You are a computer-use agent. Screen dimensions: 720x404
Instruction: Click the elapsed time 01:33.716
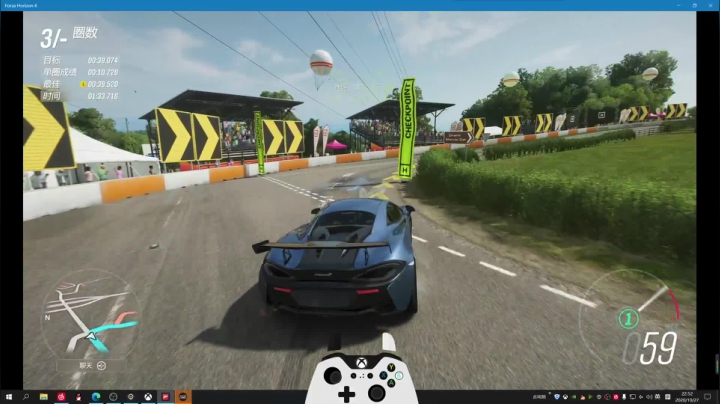tap(103, 96)
